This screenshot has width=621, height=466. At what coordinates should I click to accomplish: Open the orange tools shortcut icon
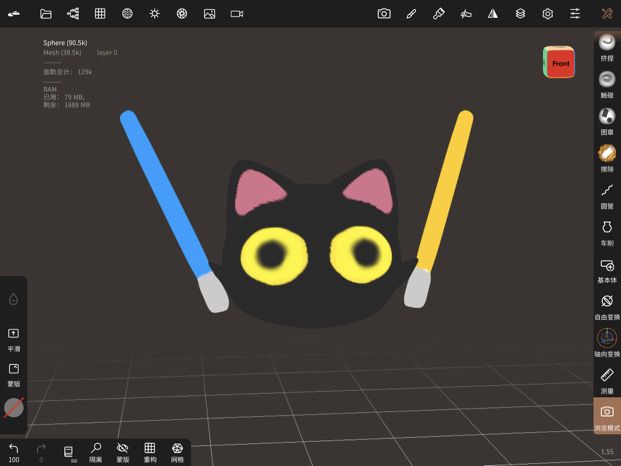[607, 14]
